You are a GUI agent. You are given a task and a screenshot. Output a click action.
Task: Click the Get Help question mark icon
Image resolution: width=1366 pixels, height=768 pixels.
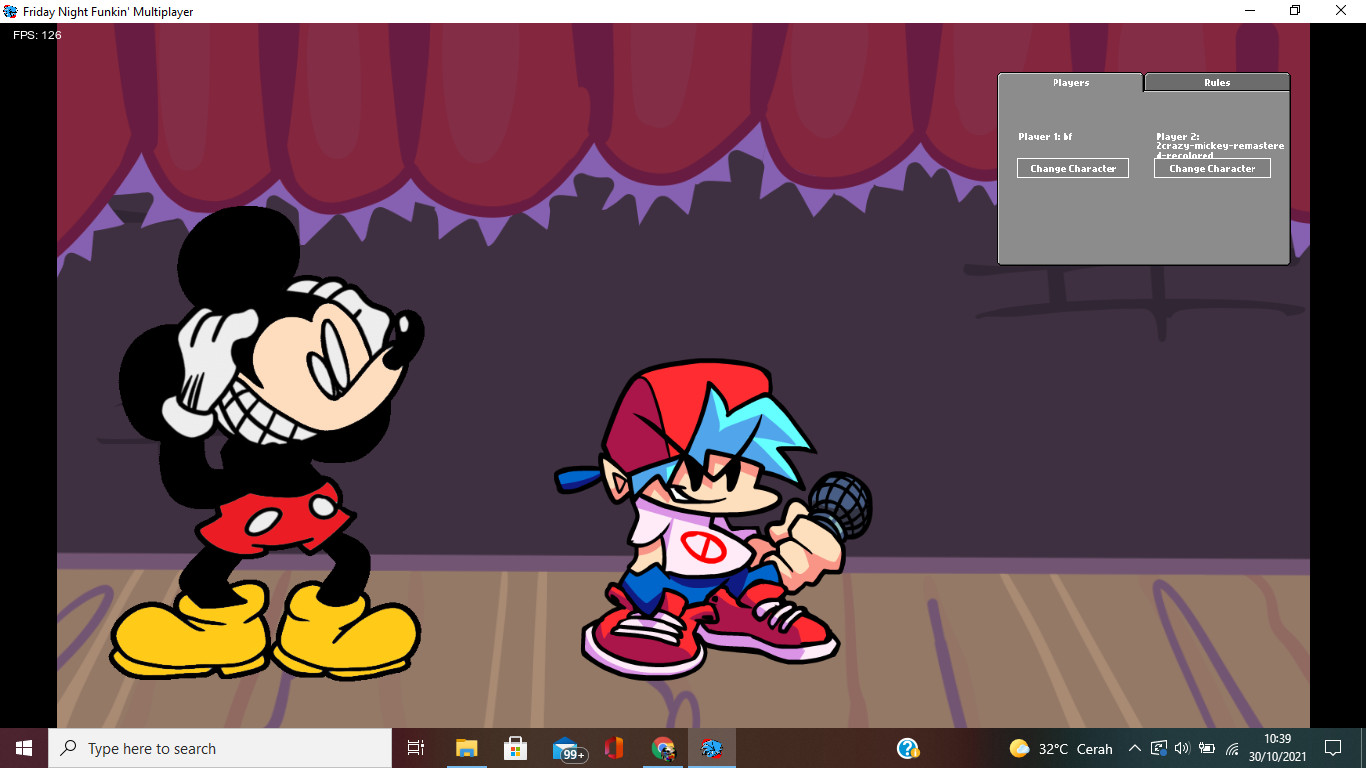pos(908,748)
